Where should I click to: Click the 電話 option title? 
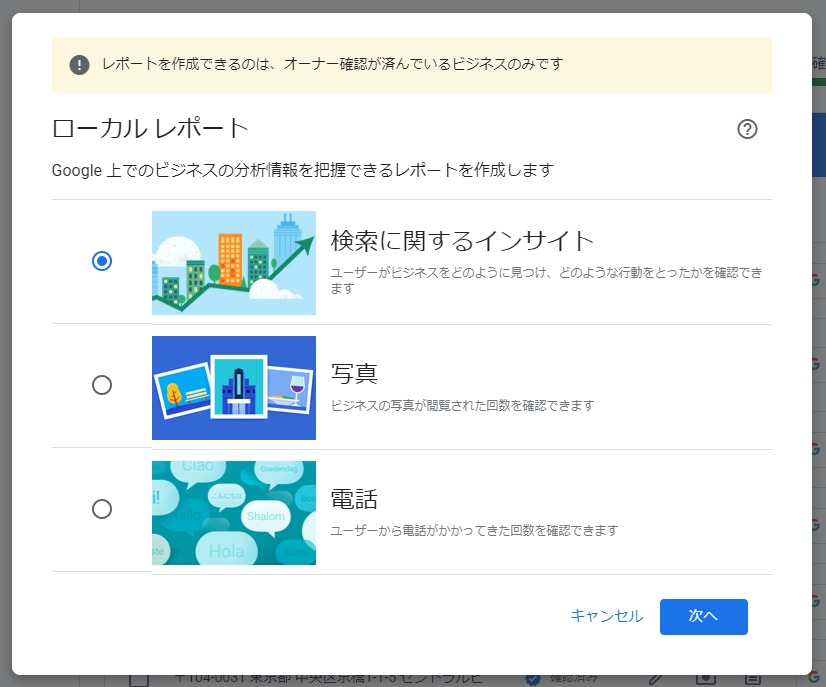click(x=354, y=498)
